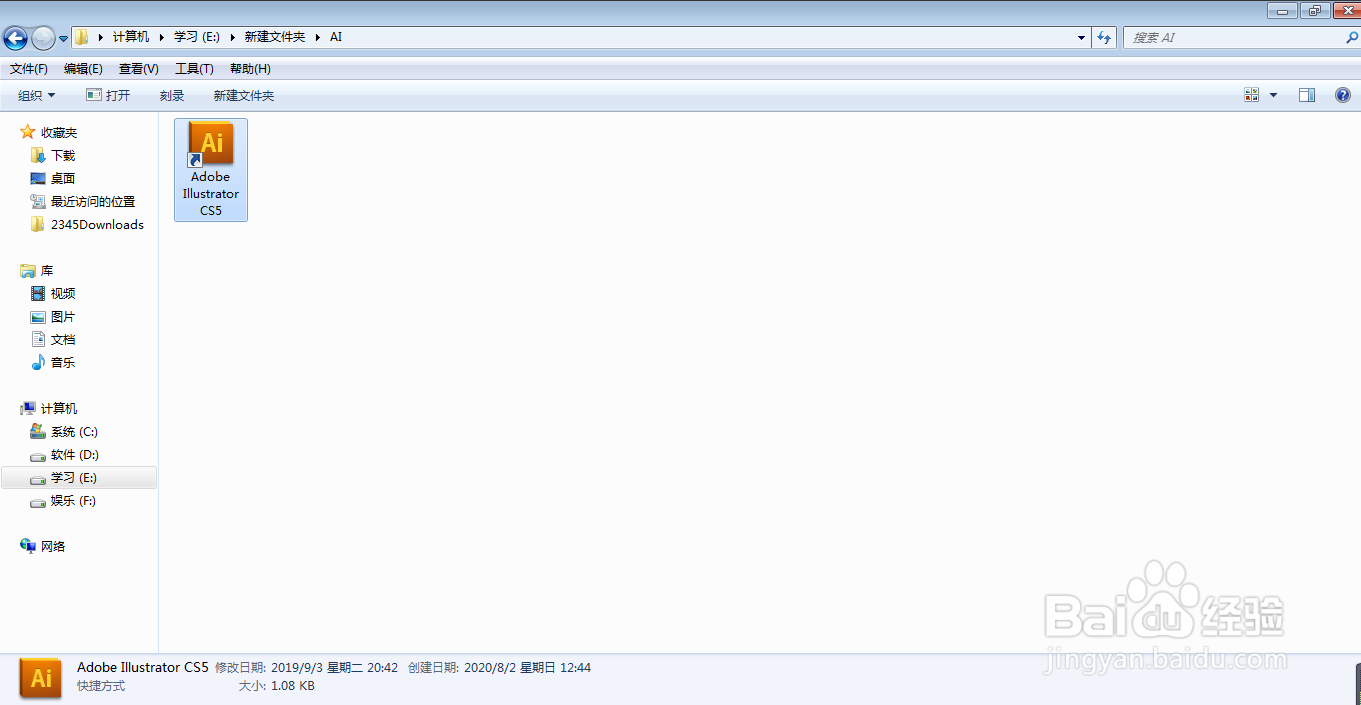Click 计算机 in the address breadcrumb
Screen dimensions: 1361x705
coord(131,37)
